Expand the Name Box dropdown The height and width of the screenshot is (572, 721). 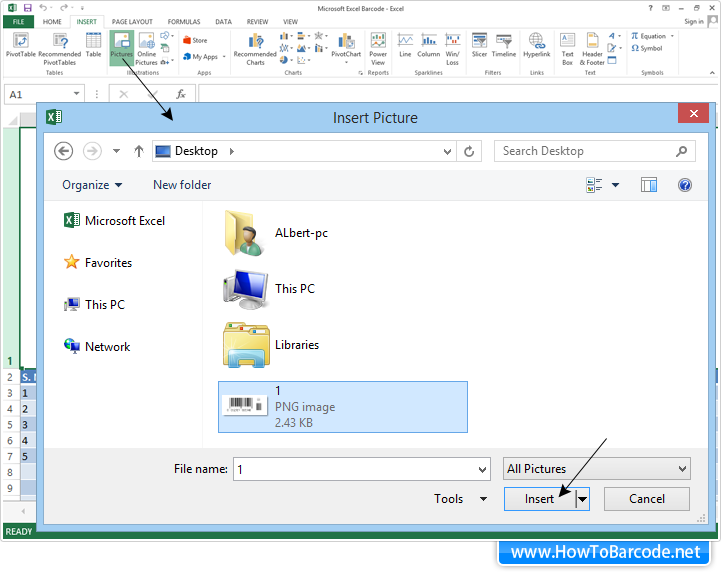point(76,94)
